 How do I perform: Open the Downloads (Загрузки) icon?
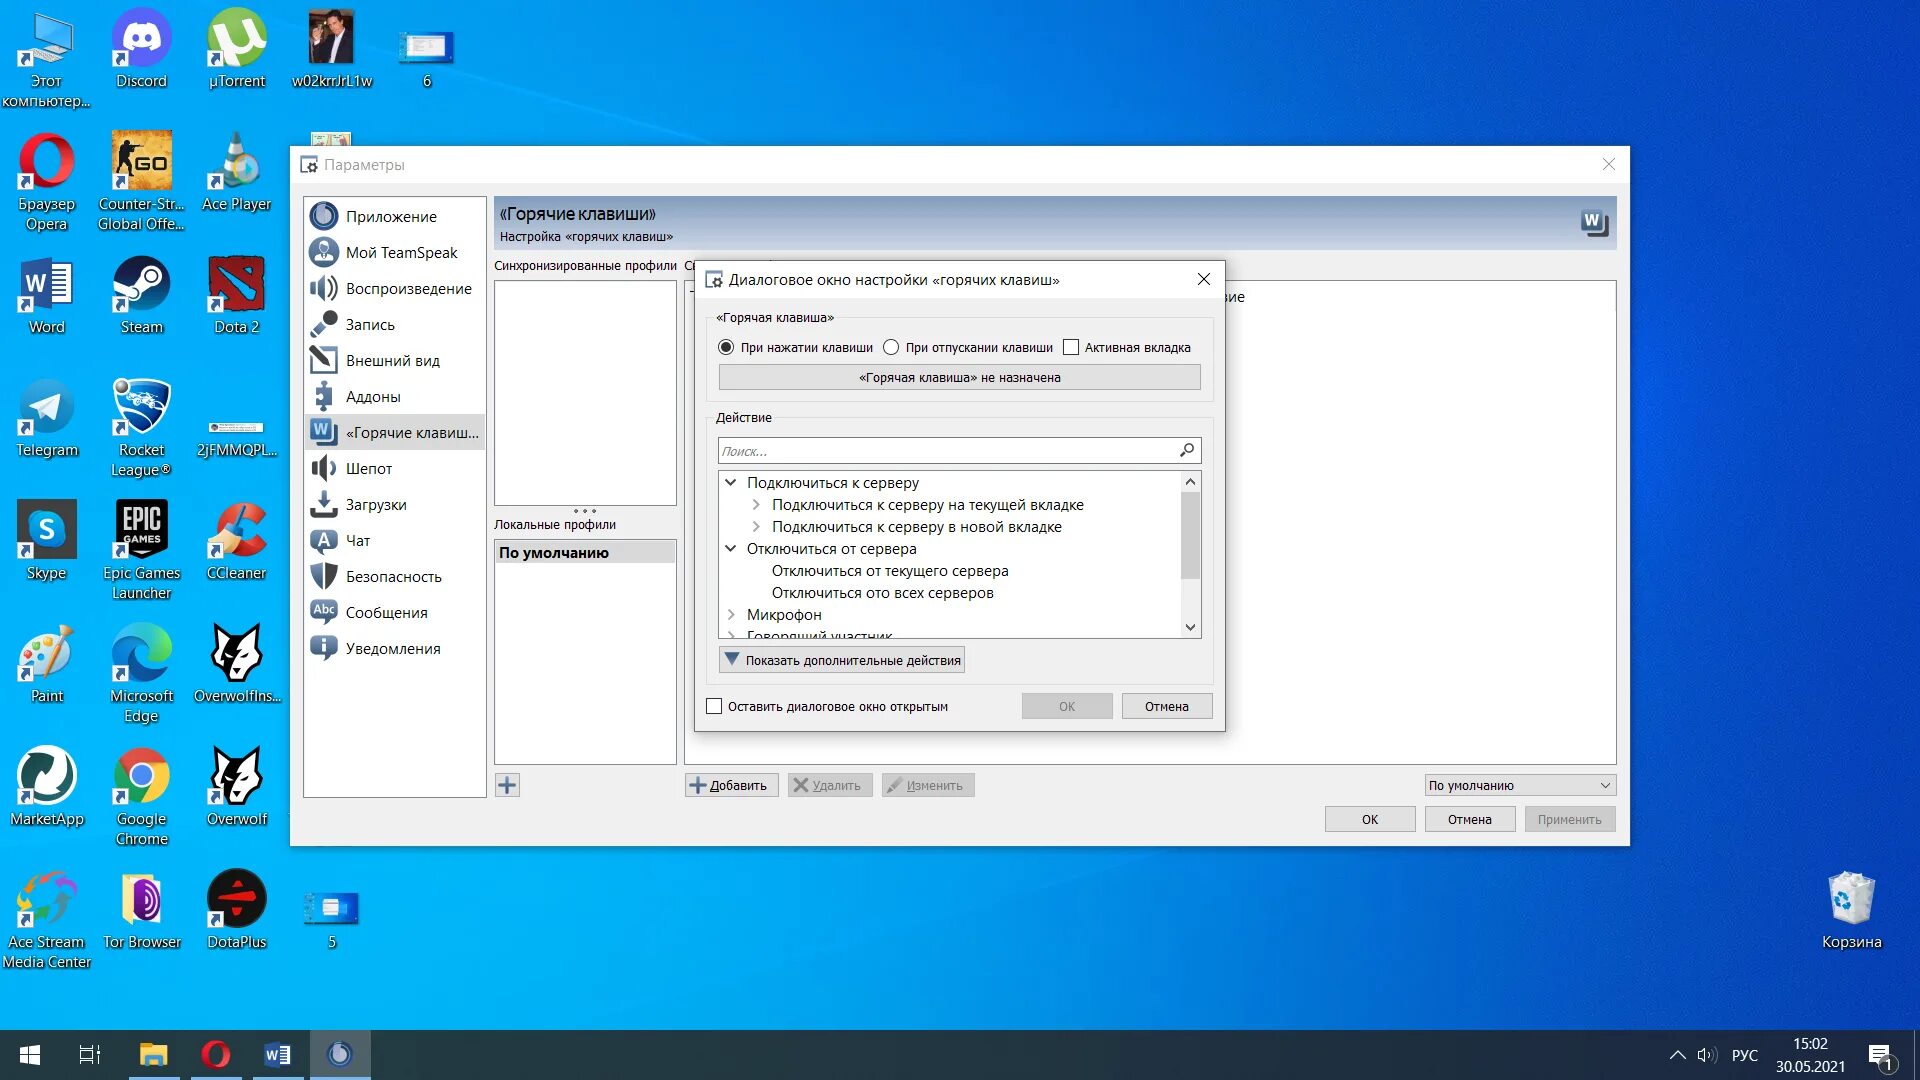pyautogui.click(x=323, y=505)
